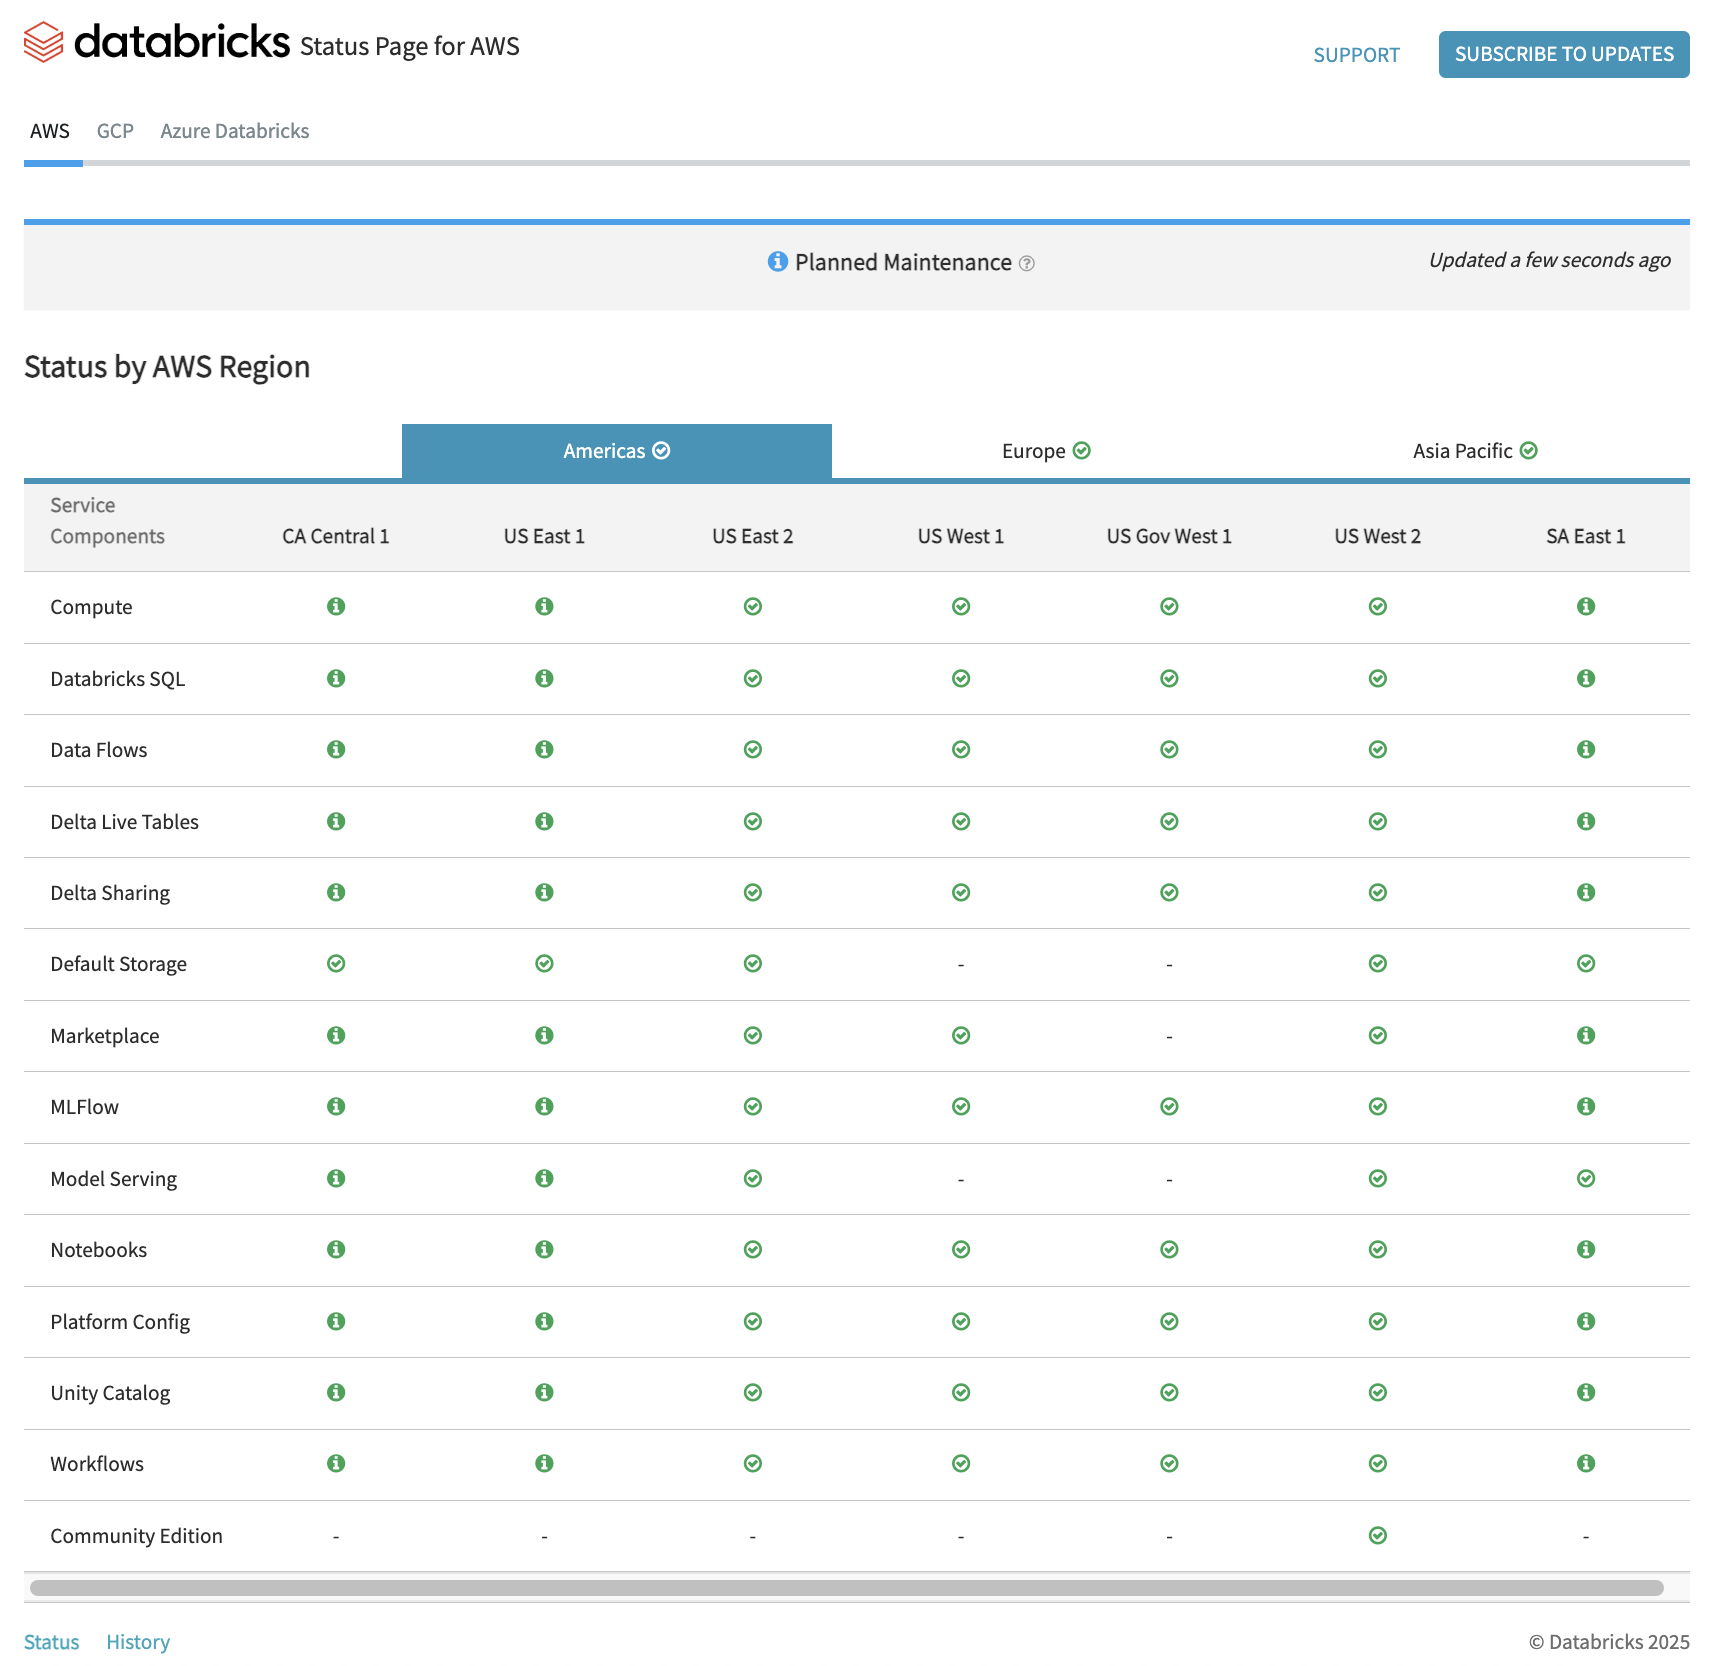Click Databricks SQL status icon for CA Central 1

pos(336,678)
